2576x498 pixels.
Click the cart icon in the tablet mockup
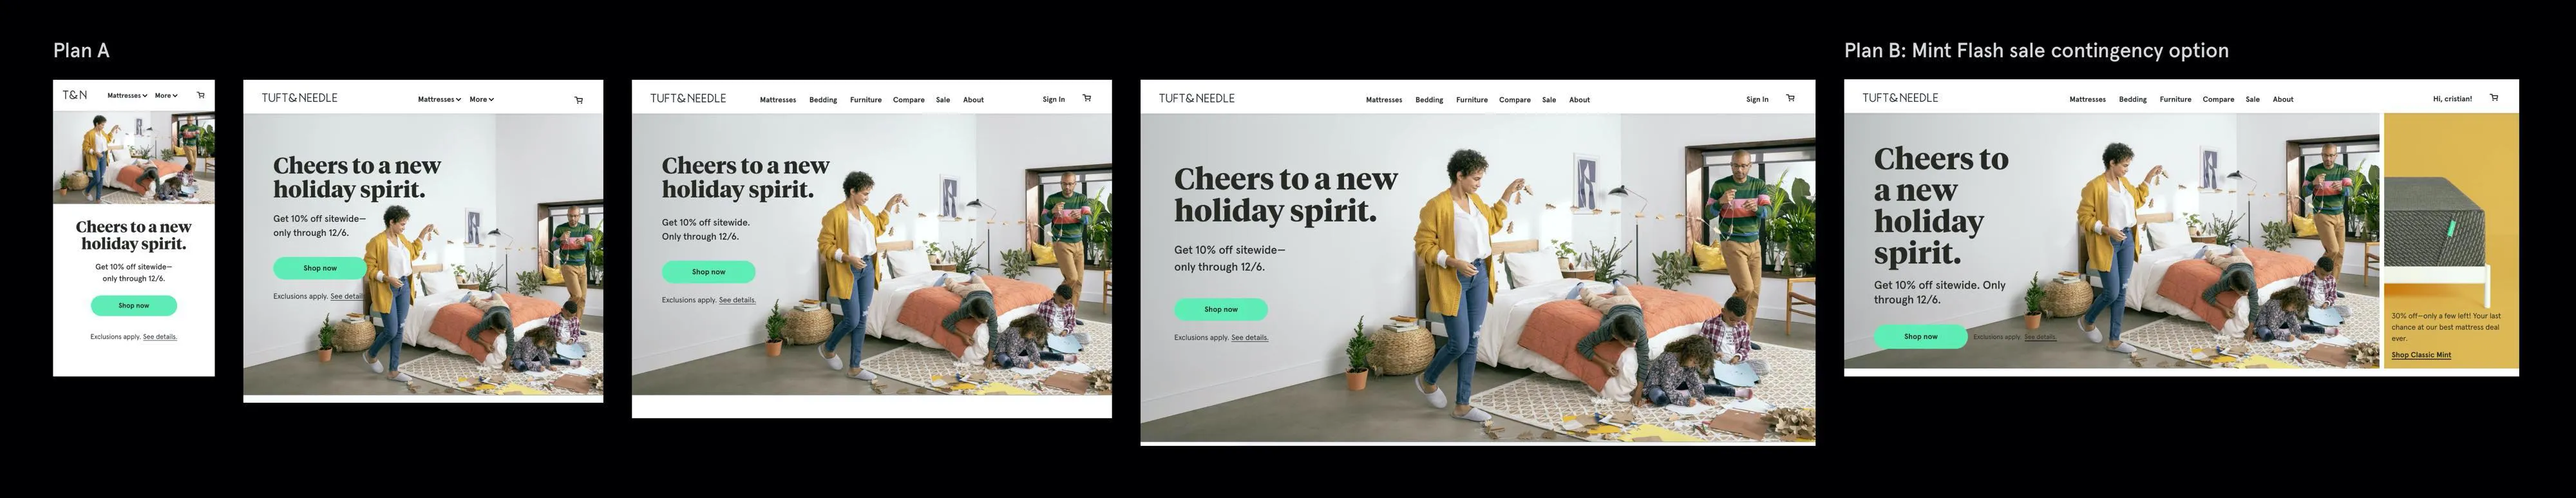579,99
